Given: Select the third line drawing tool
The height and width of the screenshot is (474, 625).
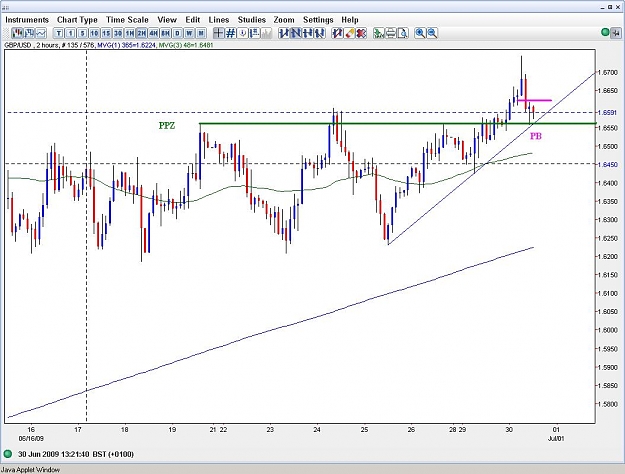Looking at the screenshot, I should pos(308,33).
